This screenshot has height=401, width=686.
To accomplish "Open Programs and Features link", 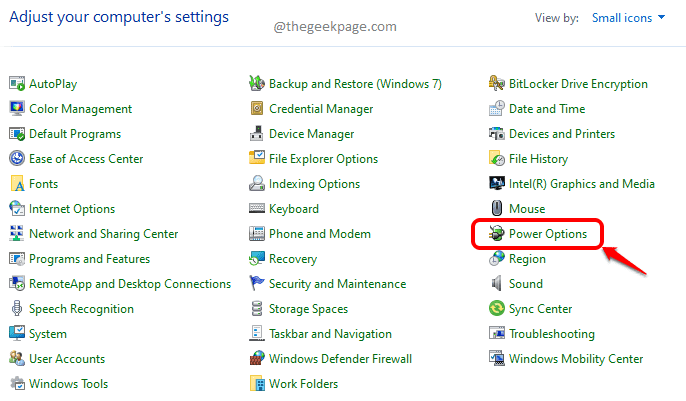I will click(89, 259).
